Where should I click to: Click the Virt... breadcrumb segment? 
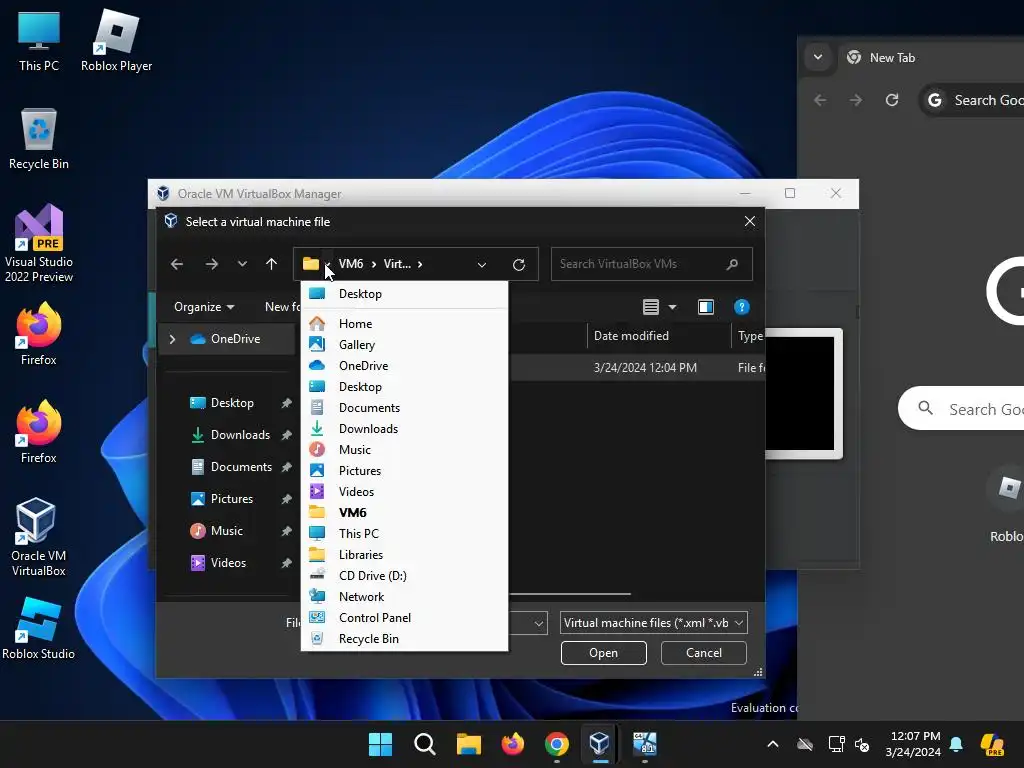pyautogui.click(x=397, y=264)
